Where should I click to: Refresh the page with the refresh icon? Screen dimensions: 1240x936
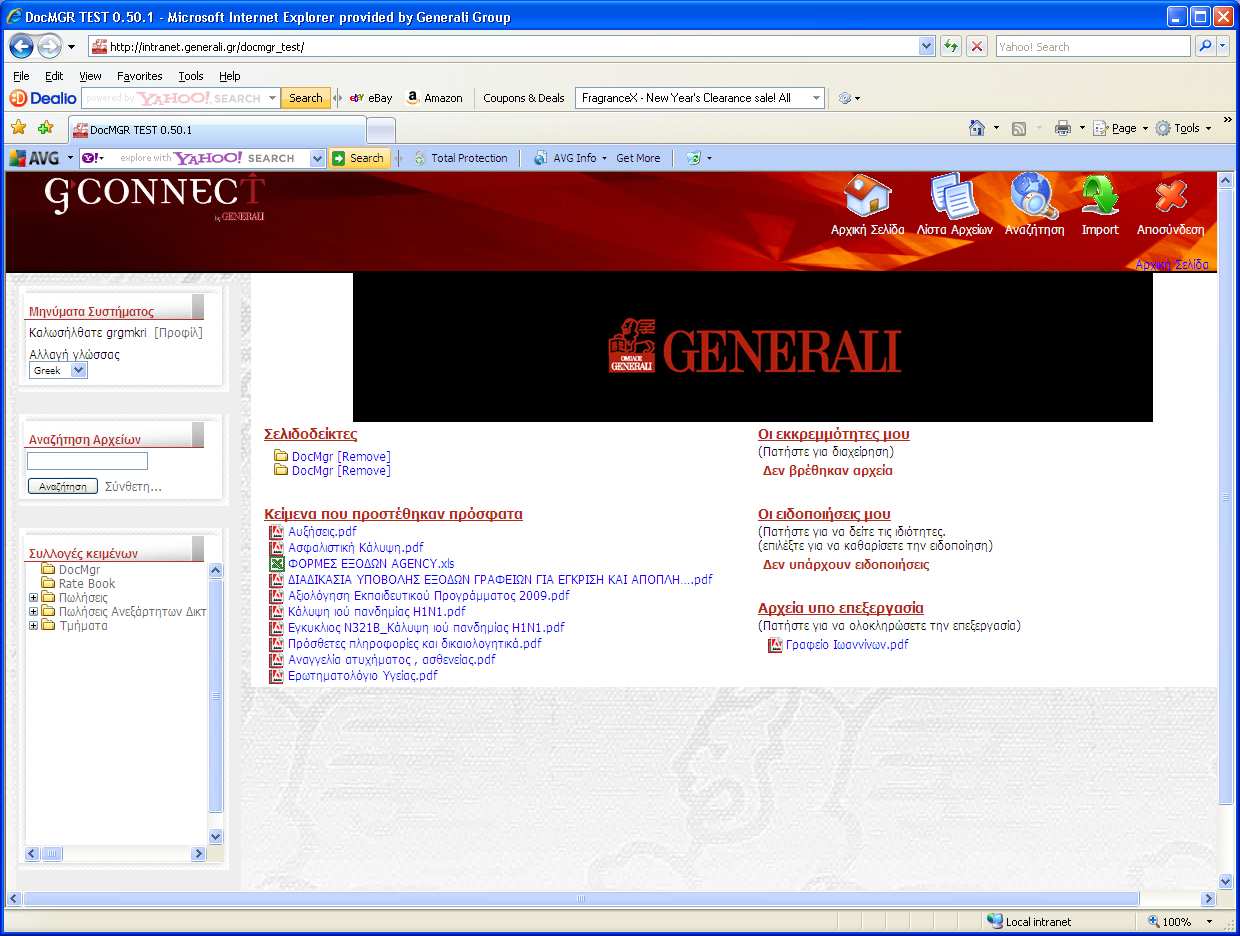click(950, 46)
